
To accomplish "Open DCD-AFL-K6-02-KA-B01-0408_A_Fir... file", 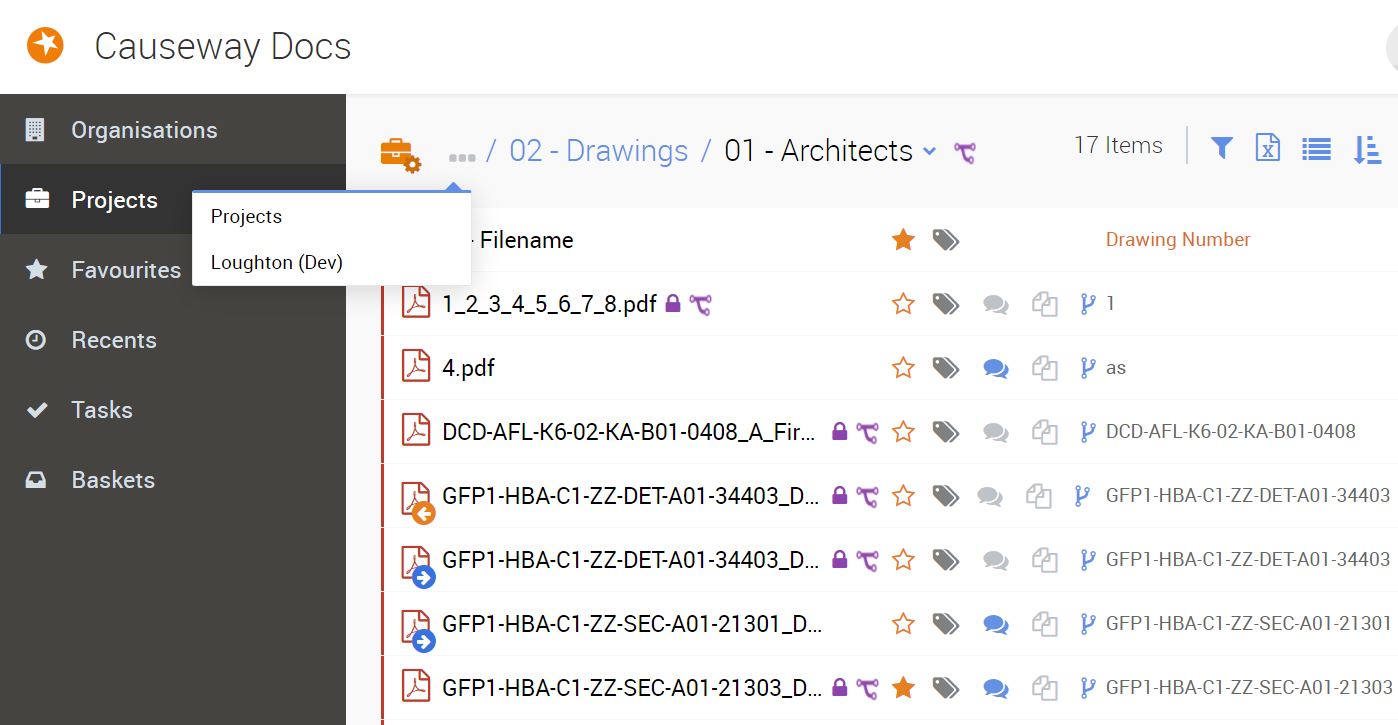I will (631, 432).
